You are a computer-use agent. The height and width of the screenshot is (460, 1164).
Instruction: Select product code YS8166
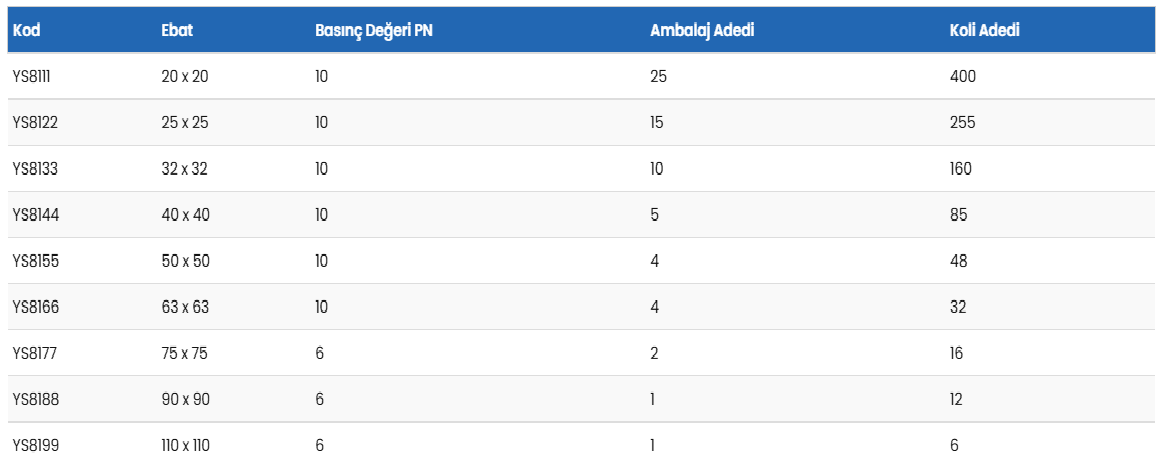coord(35,307)
